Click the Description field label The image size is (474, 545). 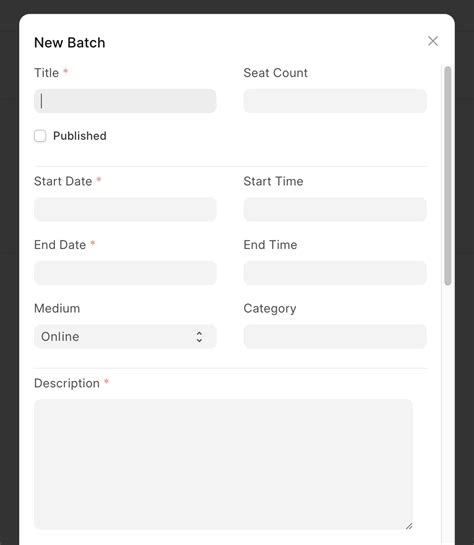coord(67,383)
